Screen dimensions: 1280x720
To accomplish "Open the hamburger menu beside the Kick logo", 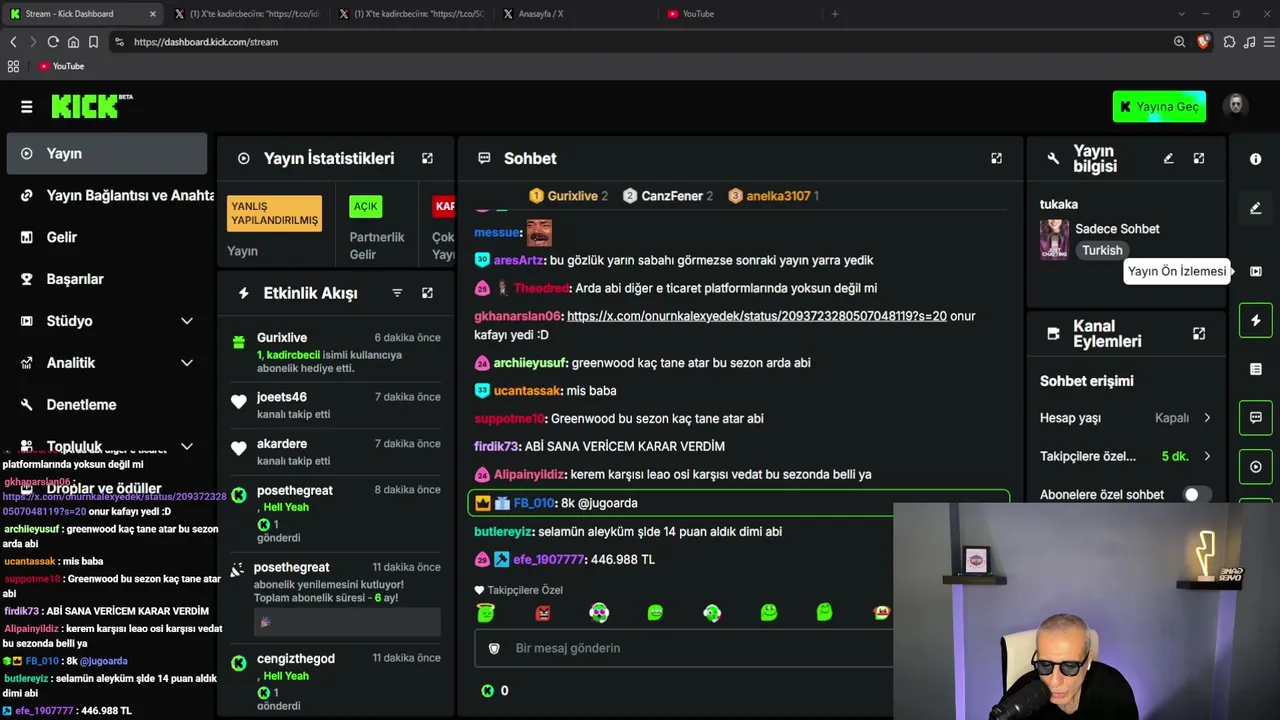I will click(x=27, y=107).
